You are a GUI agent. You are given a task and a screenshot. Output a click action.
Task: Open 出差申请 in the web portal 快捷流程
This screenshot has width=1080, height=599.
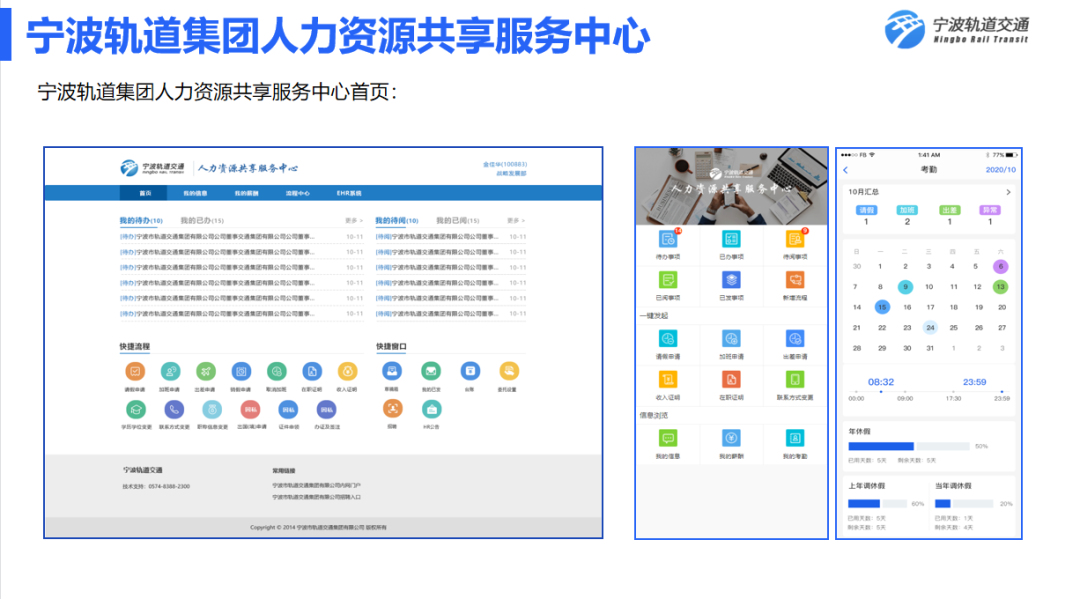[205, 372]
